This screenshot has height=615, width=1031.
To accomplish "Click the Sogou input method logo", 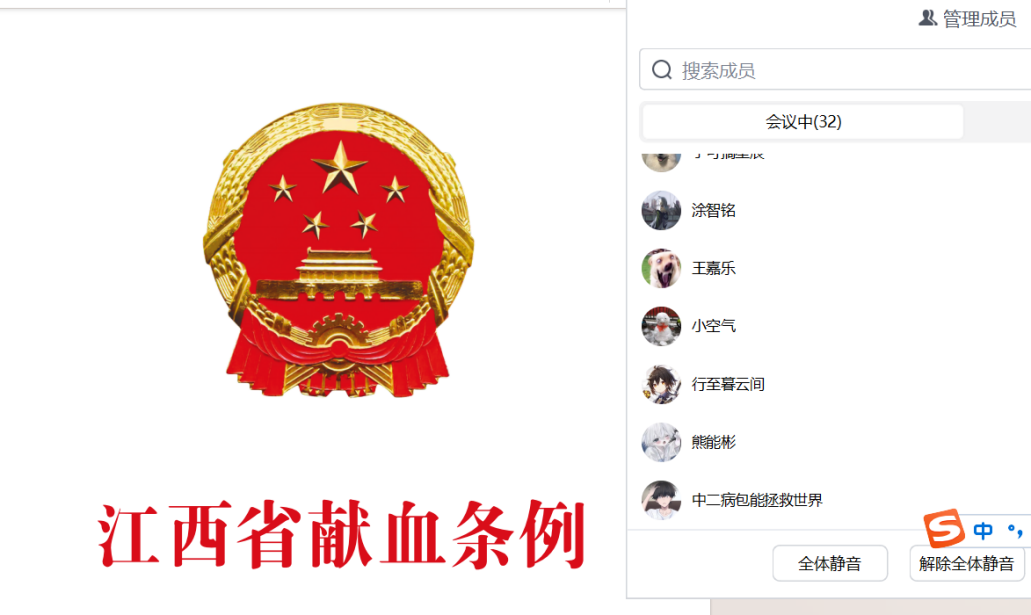I will tap(944, 528).
